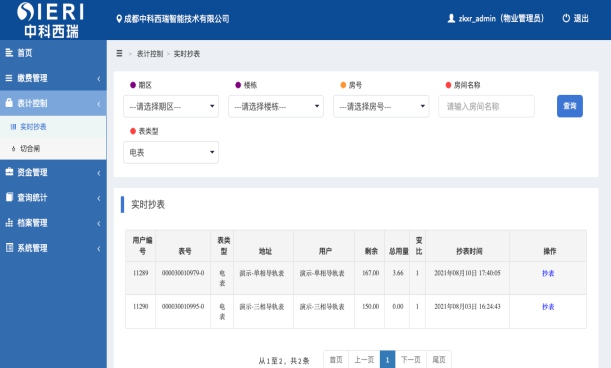Image resolution: width=611 pixels, height=368 pixels.
Task: Open the 查询统计 menu
Action: click(53, 197)
